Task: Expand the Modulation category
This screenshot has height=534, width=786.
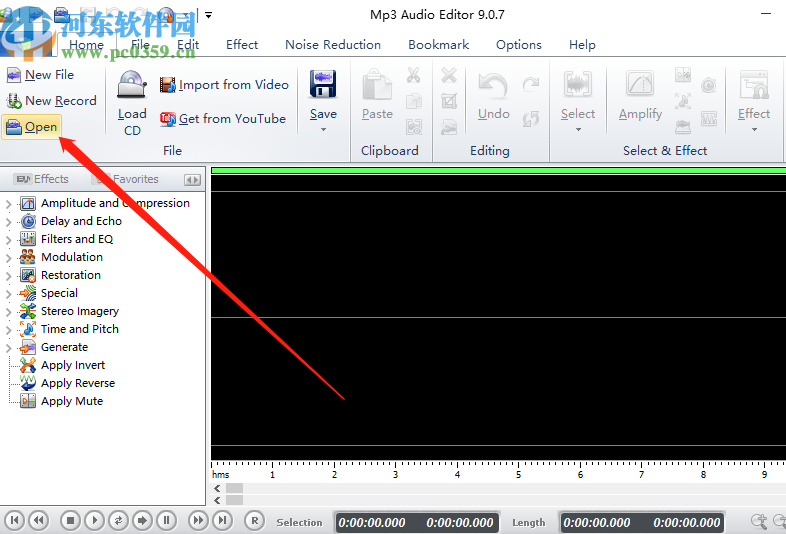Action: point(8,258)
